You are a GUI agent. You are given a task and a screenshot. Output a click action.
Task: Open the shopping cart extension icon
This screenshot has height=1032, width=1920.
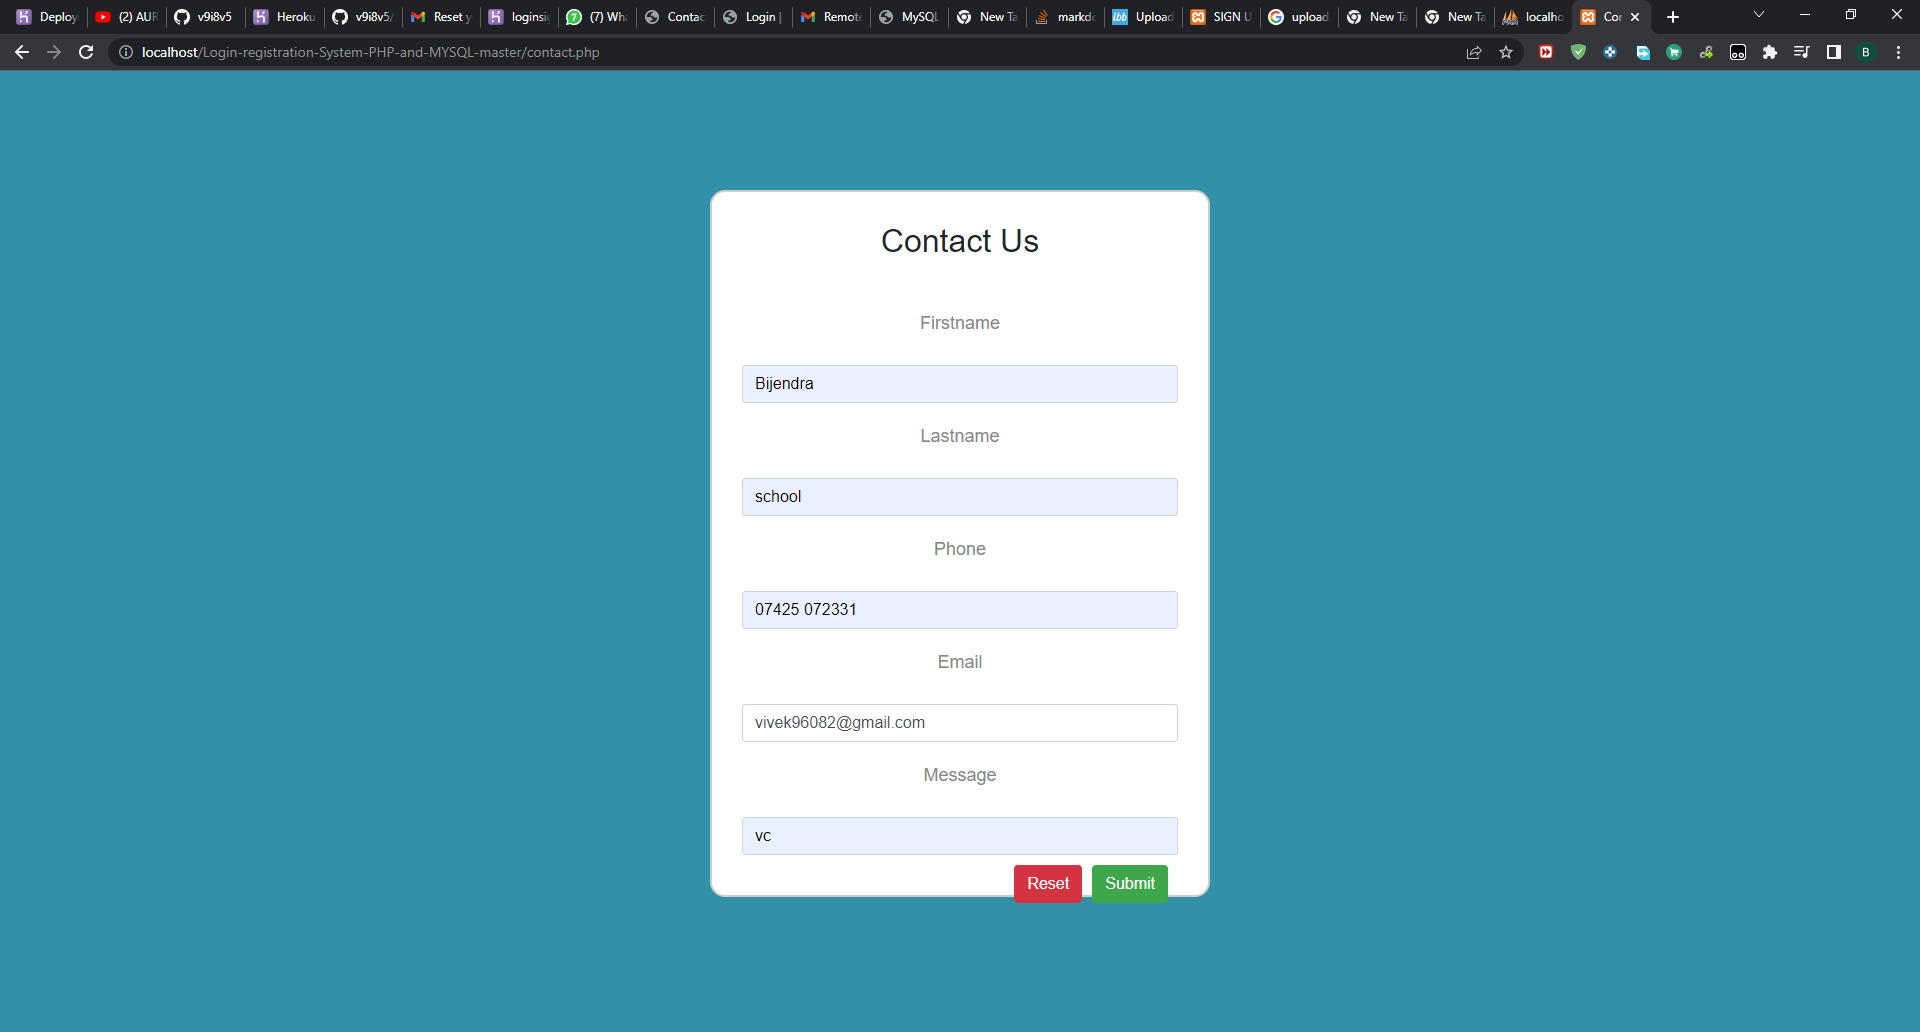[x=1673, y=52]
